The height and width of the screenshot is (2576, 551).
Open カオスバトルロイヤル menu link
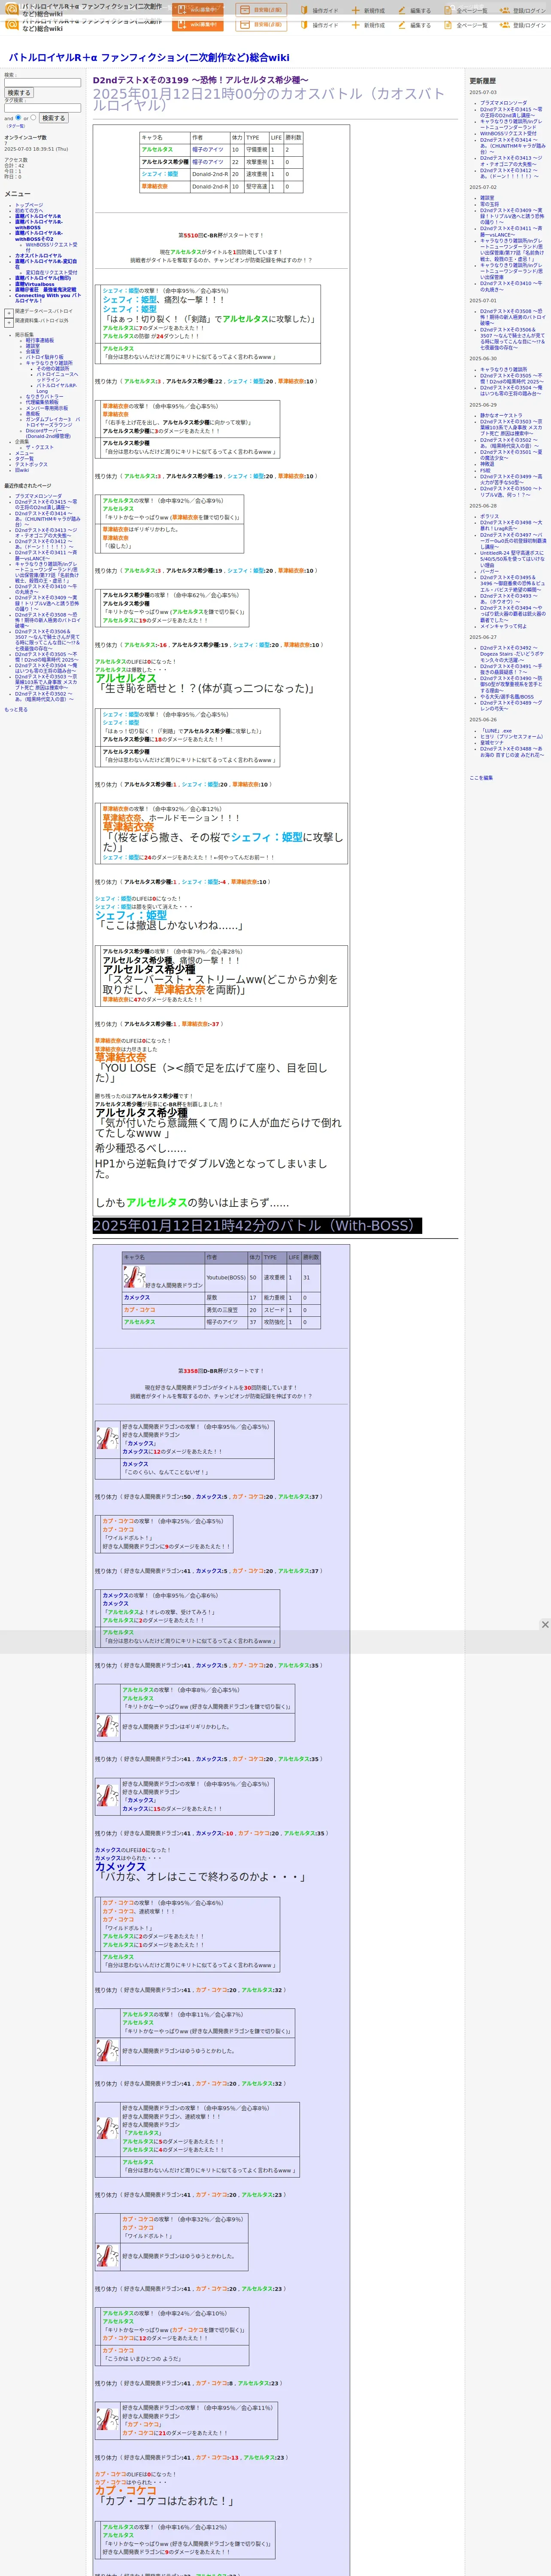38,256
